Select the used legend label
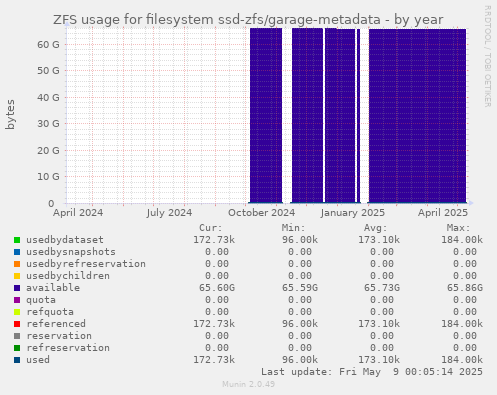 tap(38, 360)
